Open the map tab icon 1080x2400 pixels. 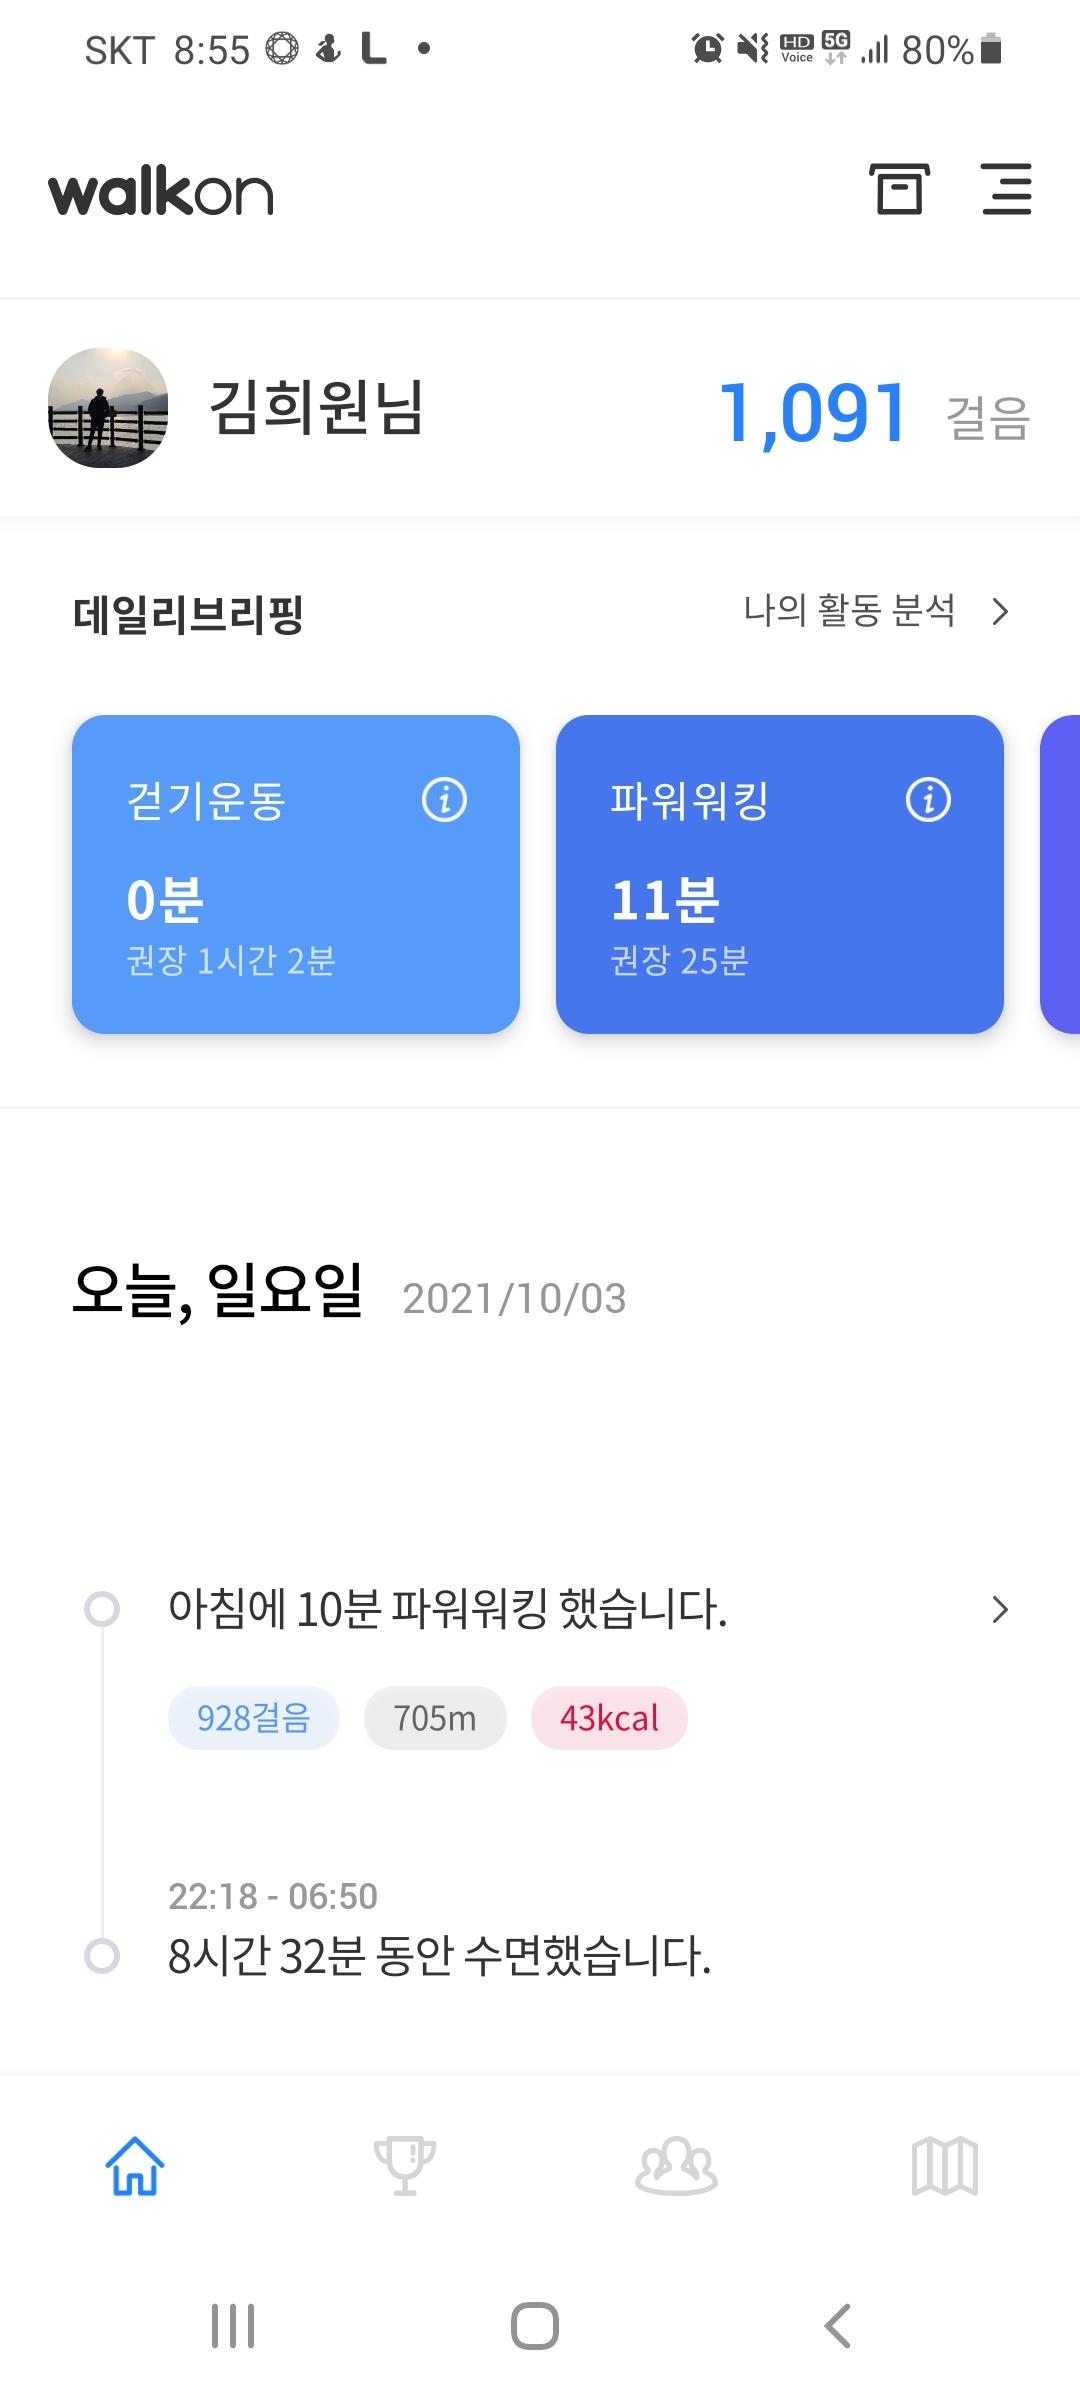pyautogui.click(x=945, y=2166)
